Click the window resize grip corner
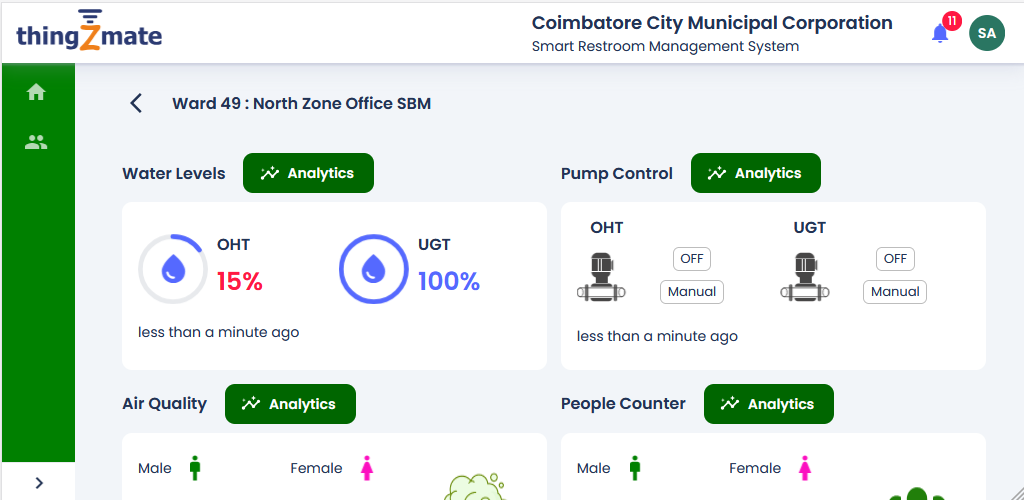Image resolution: width=1024 pixels, height=500 pixels. pos(1016,492)
